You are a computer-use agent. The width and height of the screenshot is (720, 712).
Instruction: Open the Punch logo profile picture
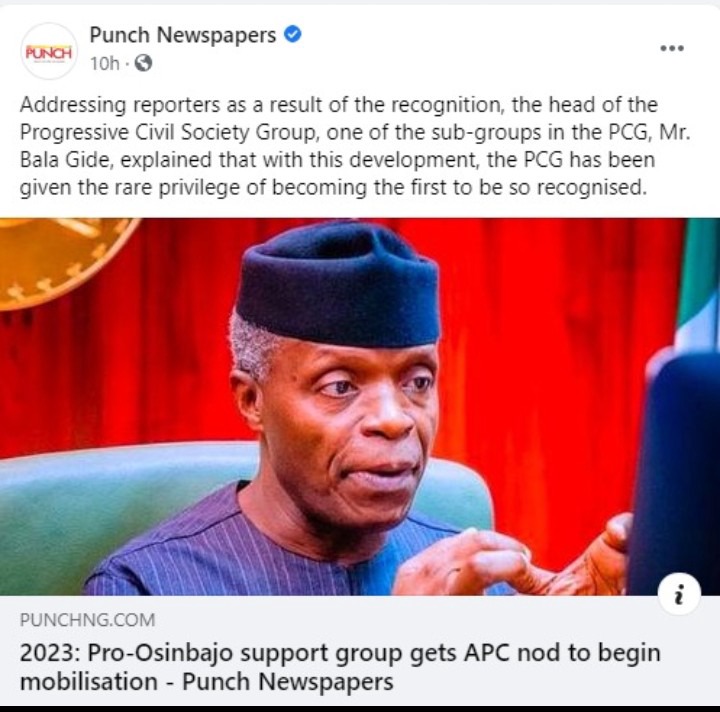click(x=49, y=51)
